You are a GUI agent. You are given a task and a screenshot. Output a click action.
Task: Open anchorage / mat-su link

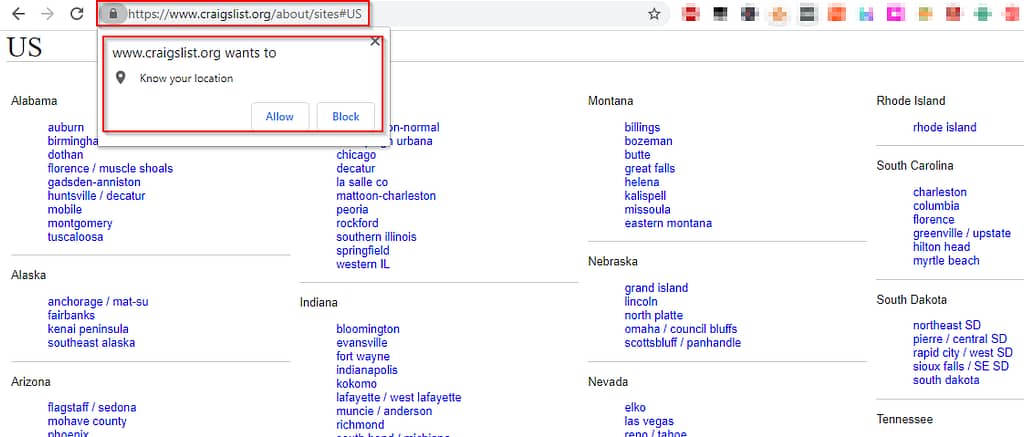pos(98,302)
